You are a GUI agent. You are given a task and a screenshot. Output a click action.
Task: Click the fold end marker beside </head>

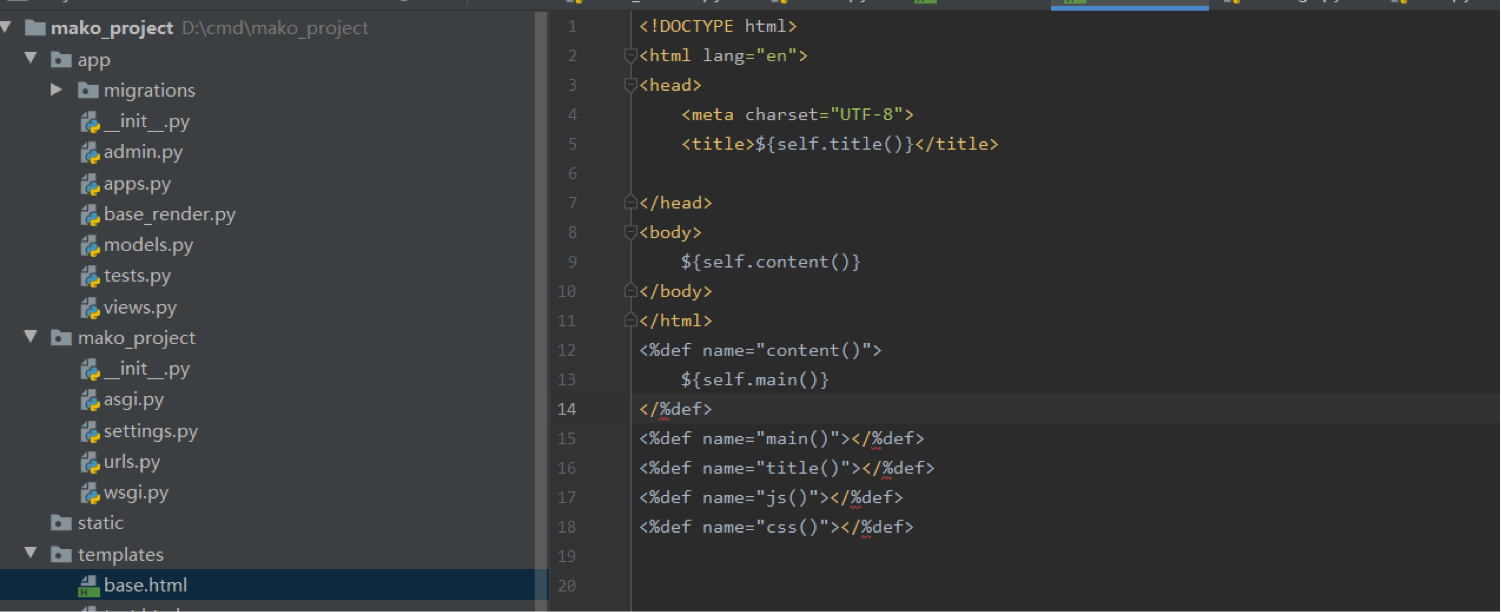631,203
